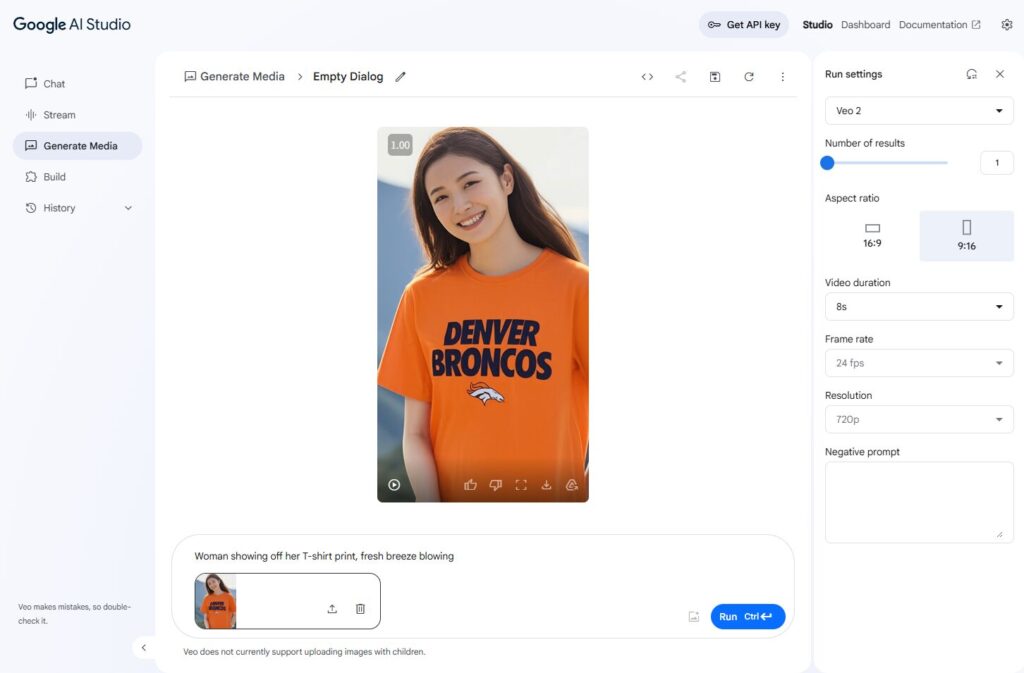Download the generated video

click(x=547, y=484)
